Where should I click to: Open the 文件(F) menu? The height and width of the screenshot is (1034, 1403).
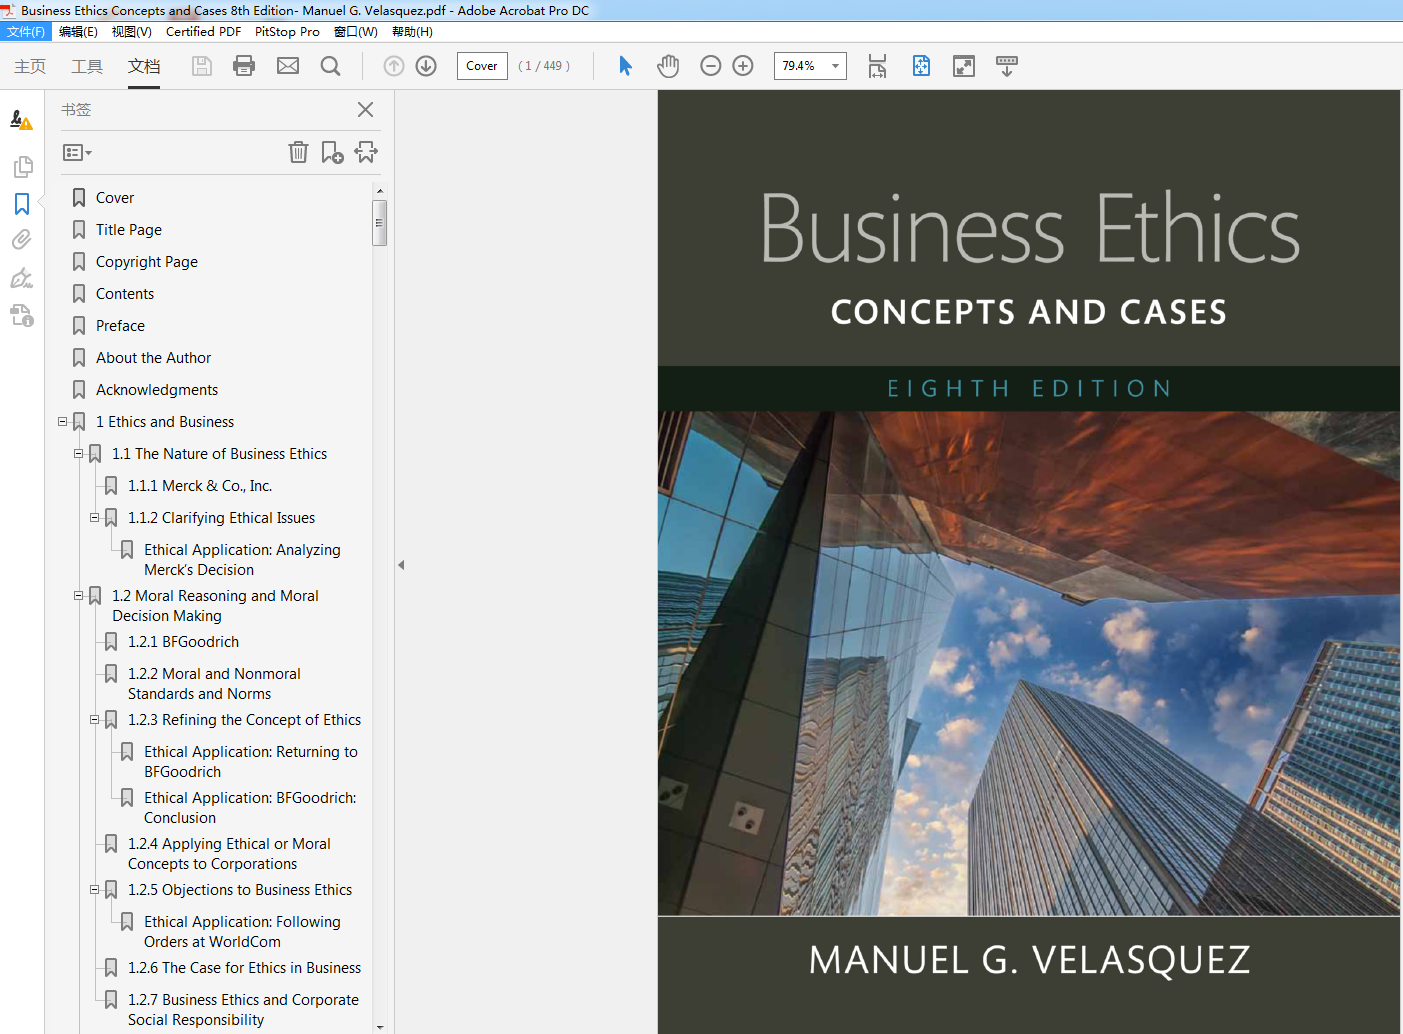click(x=25, y=32)
